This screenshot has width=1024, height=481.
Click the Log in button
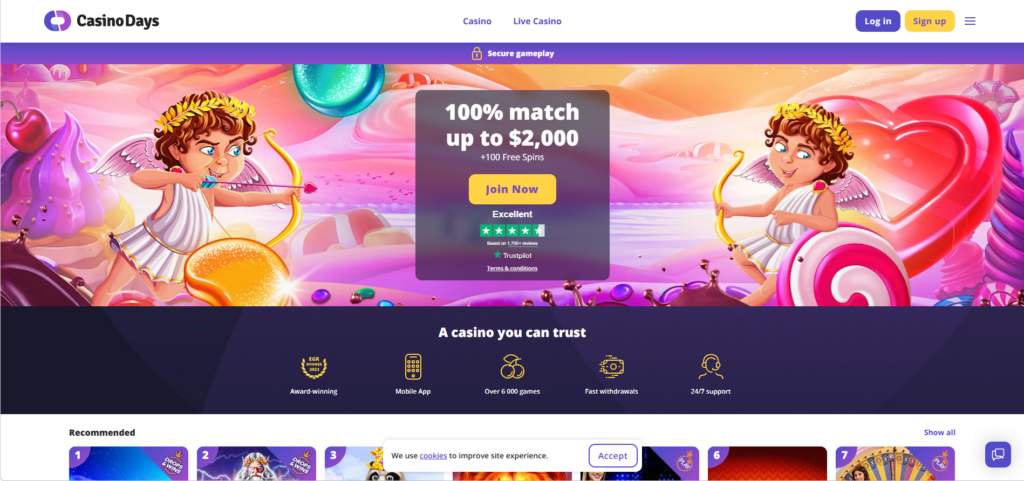tap(878, 21)
